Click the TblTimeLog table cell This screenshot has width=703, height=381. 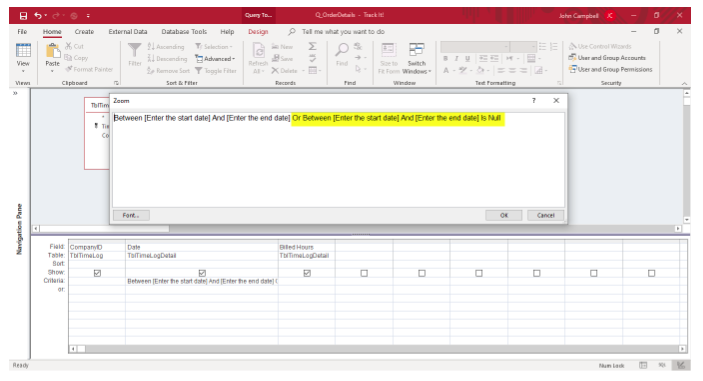[x=97, y=255]
